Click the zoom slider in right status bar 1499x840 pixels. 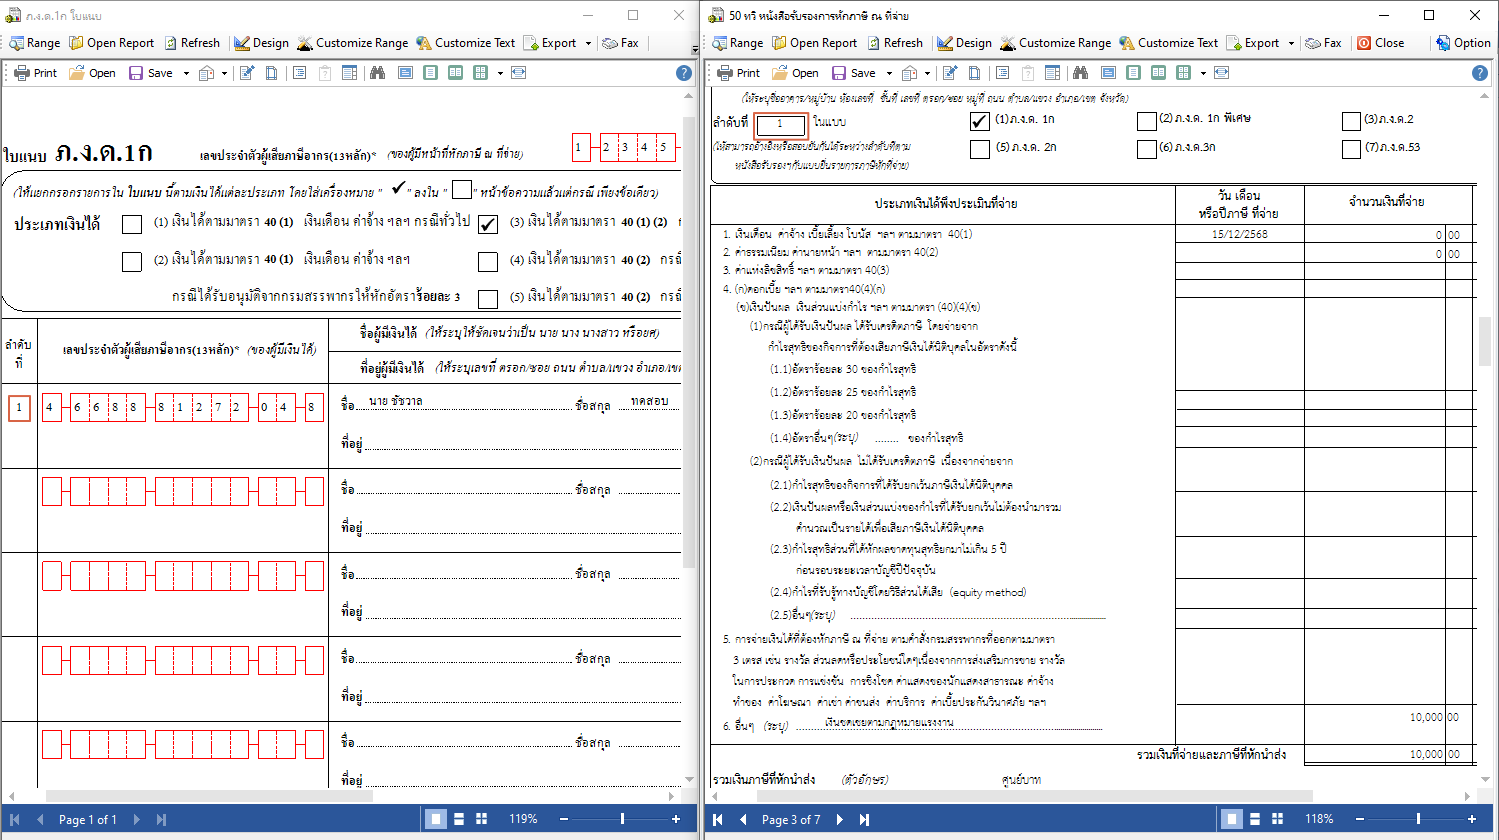click(x=1418, y=819)
